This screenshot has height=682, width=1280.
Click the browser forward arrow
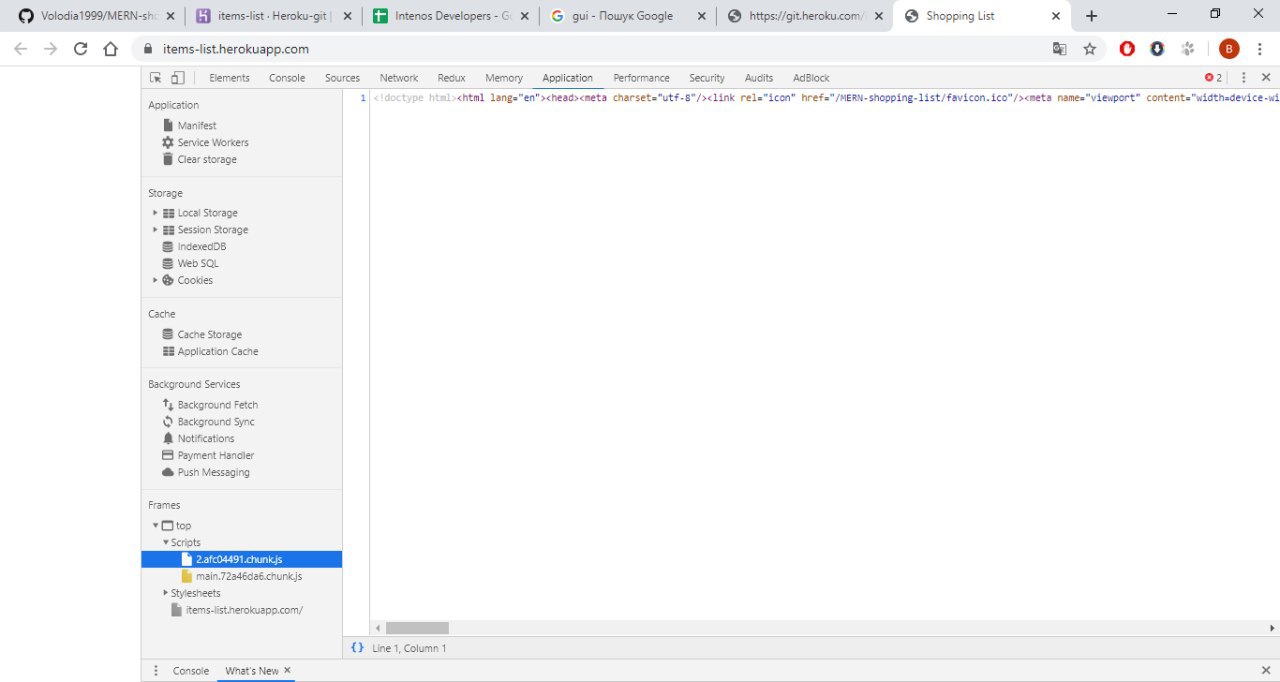point(51,49)
